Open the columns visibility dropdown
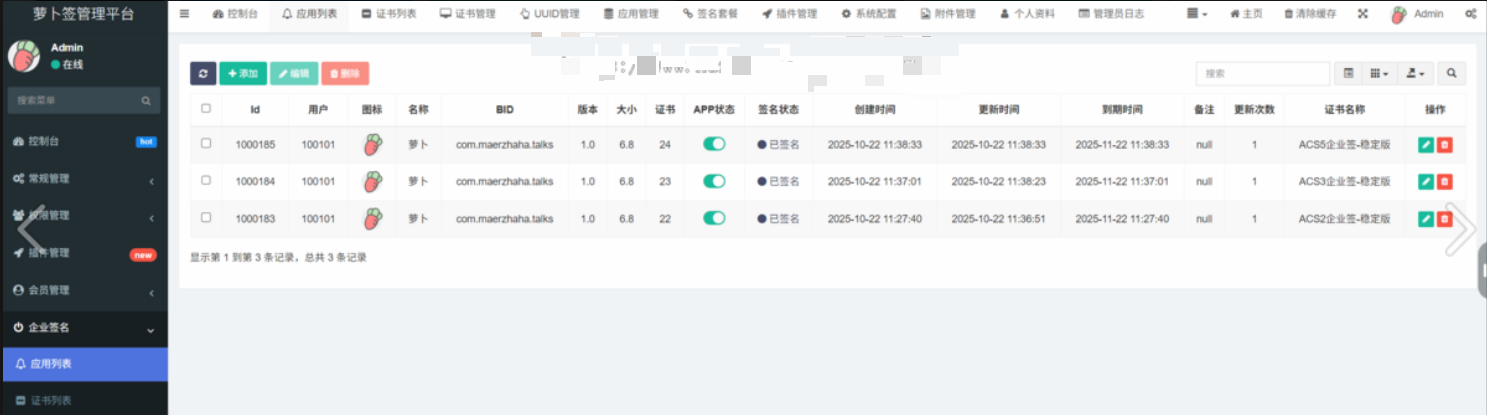Screen dimensions: 1487x415 click(x=1379, y=73)
